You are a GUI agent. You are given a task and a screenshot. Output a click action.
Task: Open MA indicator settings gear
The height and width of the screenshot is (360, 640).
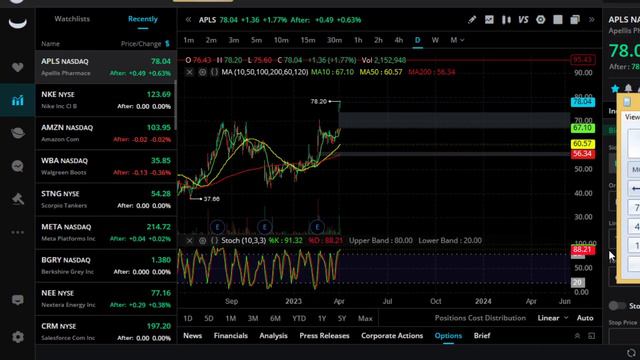click(x=202, y=72)
